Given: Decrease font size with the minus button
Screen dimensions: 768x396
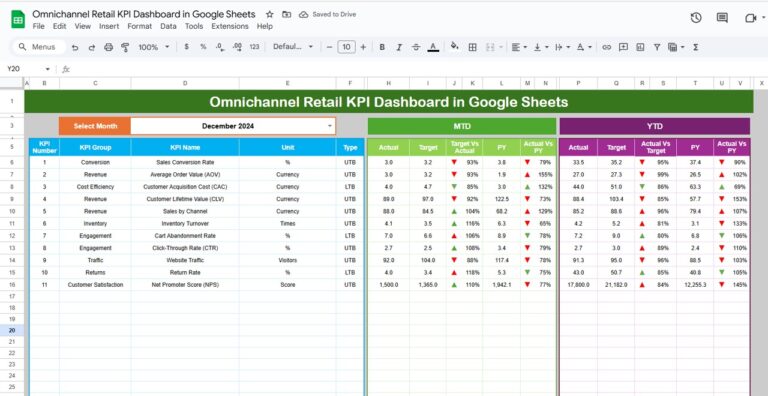Looking at the screenshot, I should click(330, 47).
